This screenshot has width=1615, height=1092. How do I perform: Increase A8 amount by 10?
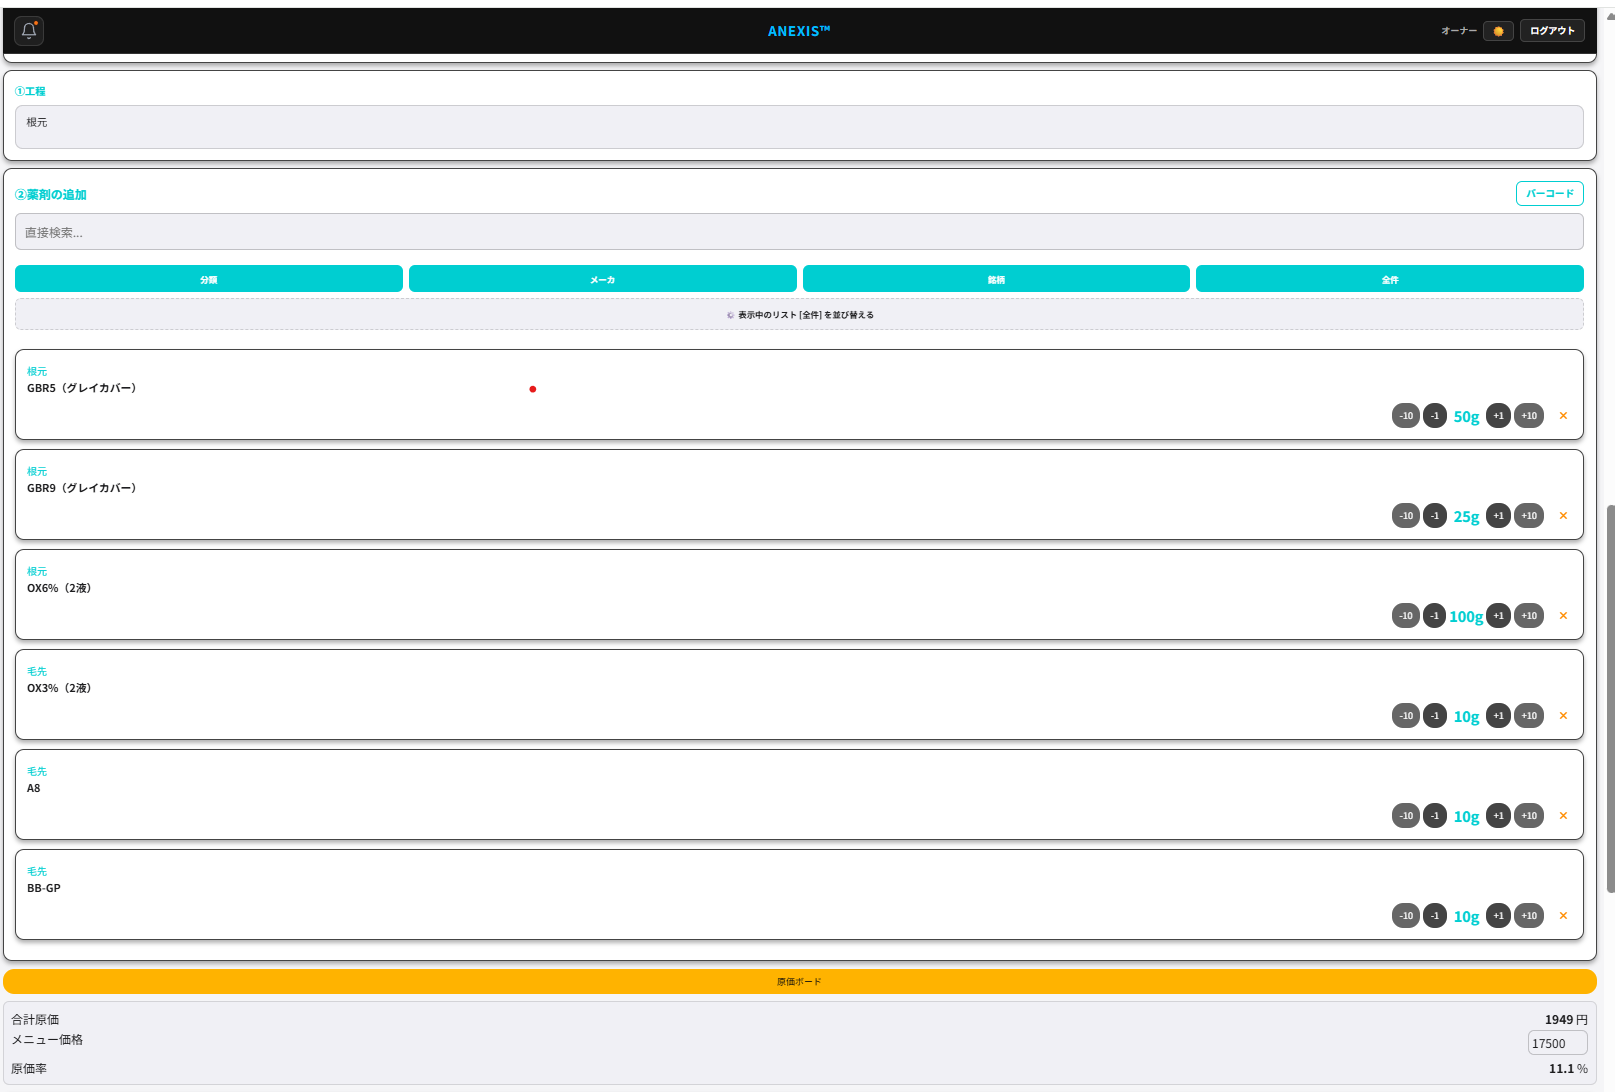click(x=1529, y=816)
